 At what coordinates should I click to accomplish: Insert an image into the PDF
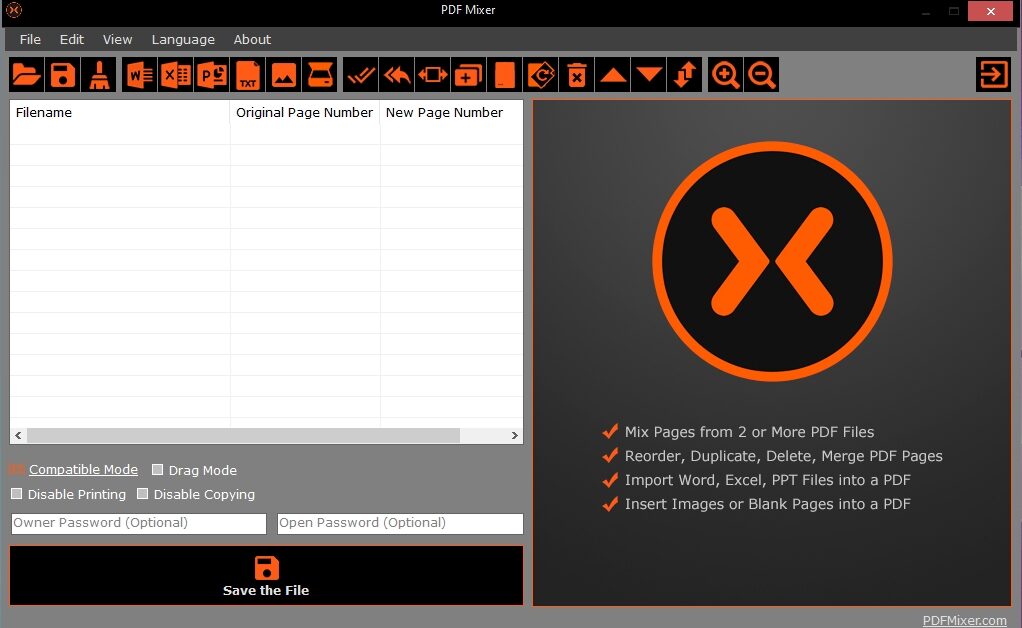coord(285,74)
